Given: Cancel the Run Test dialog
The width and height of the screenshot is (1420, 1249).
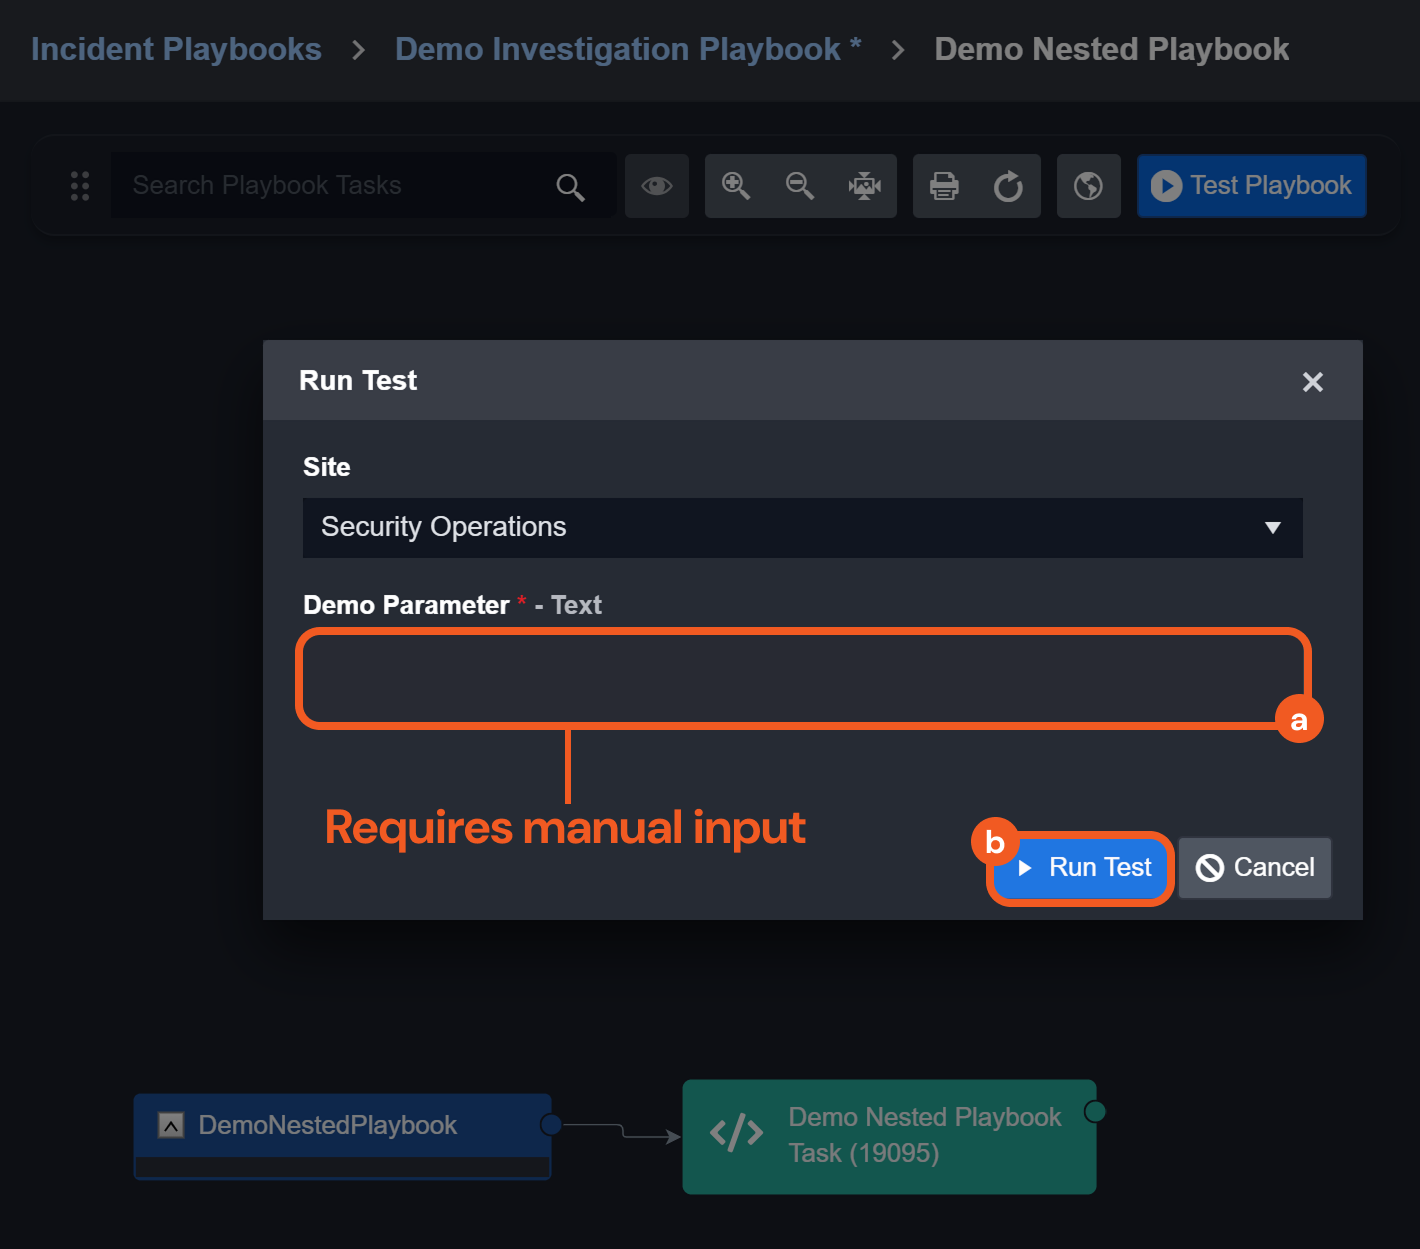Looking at the screenshot, I should (1255, 868).
